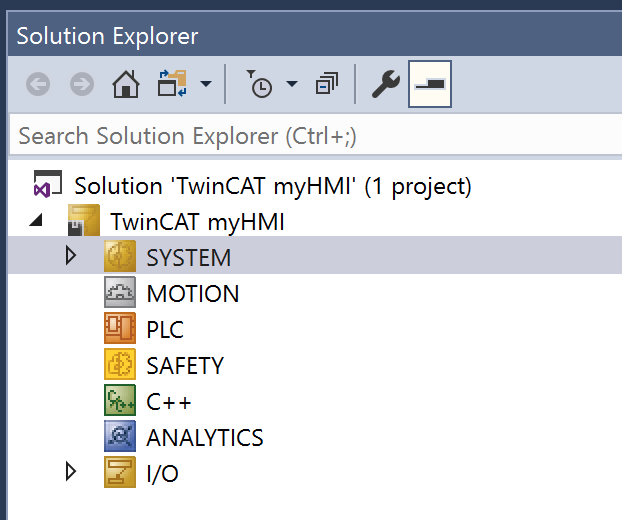Select the ANALYTICS tree item

[x=205, y=438]
